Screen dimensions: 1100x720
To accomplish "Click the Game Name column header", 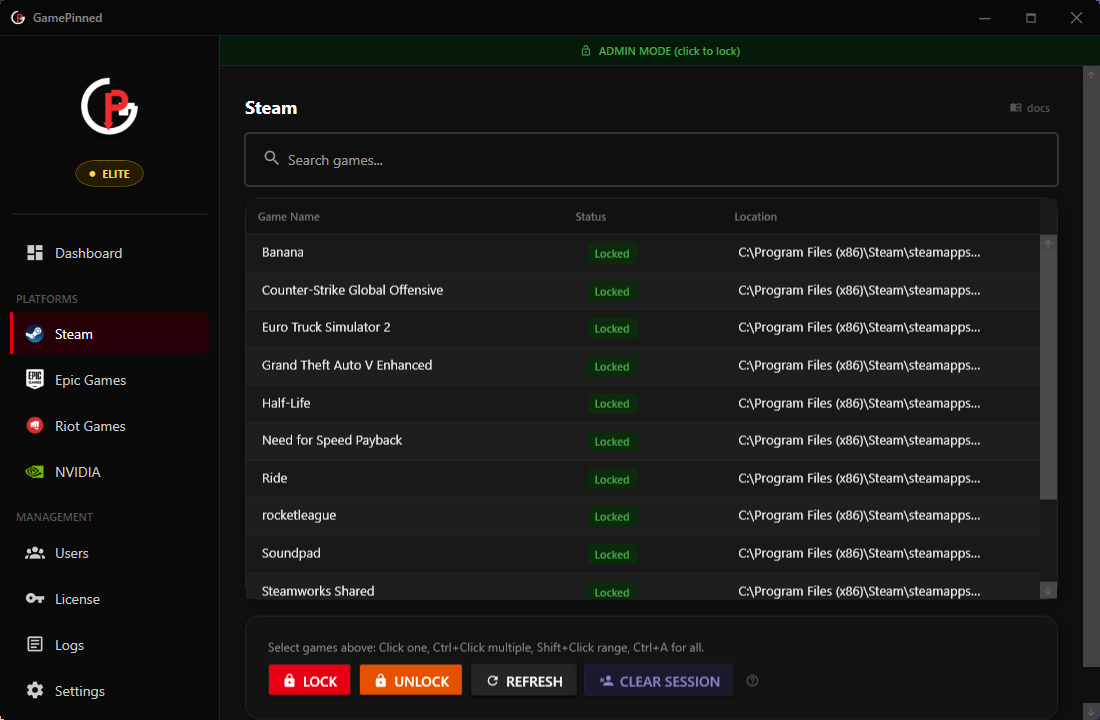I will pyautogui.click(x=288, y=217).
